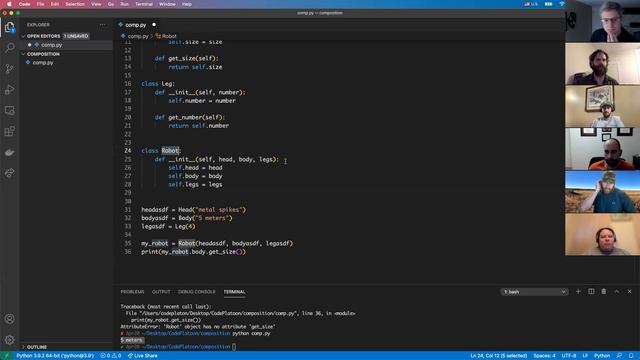Image resolution: width=640 pixels, height=360 pixels.
Task: Close the terminal panel
Action: pos(629,291)
